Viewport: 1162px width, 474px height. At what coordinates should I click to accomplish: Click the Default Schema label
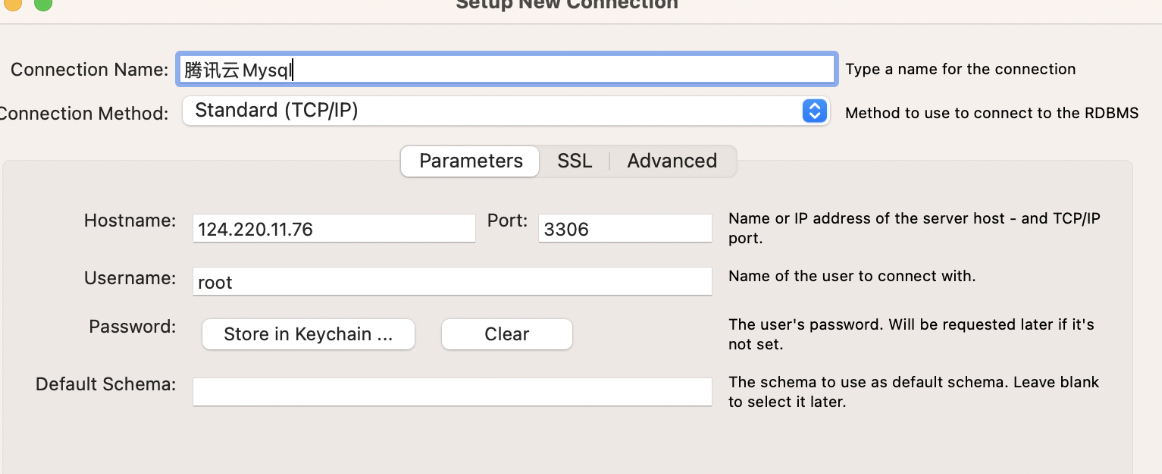106,384
